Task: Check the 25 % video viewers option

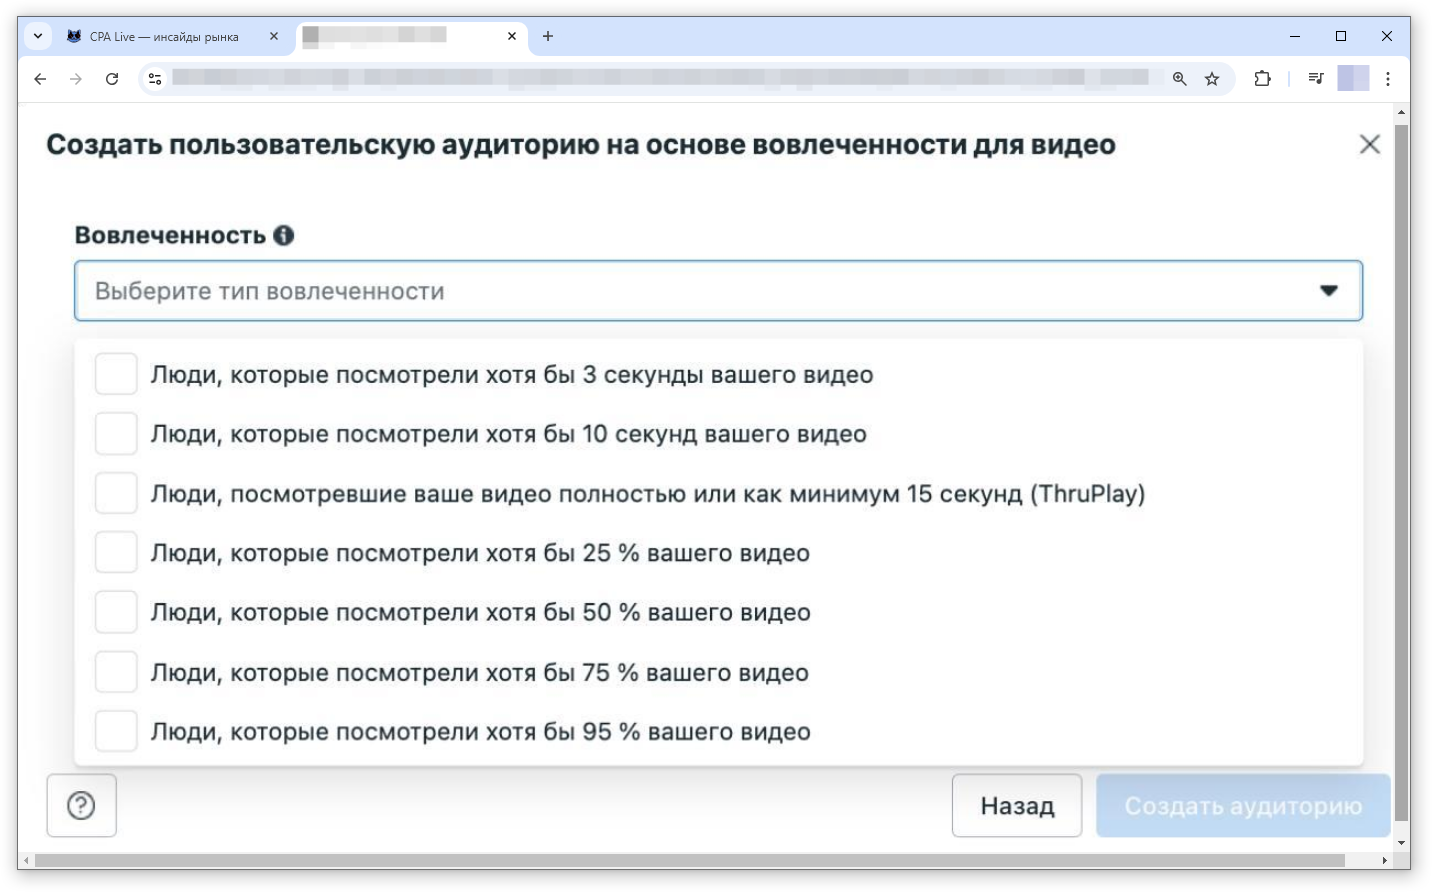Action: (x=116, y=553)
